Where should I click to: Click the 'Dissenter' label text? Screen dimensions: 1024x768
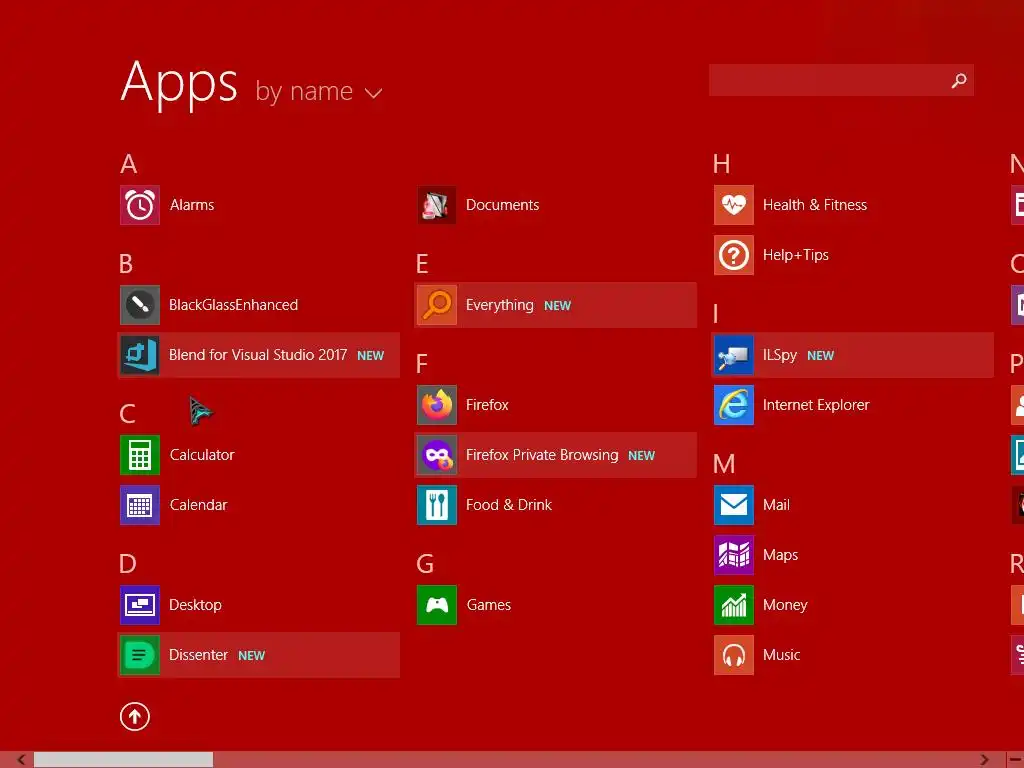point(199,655)
